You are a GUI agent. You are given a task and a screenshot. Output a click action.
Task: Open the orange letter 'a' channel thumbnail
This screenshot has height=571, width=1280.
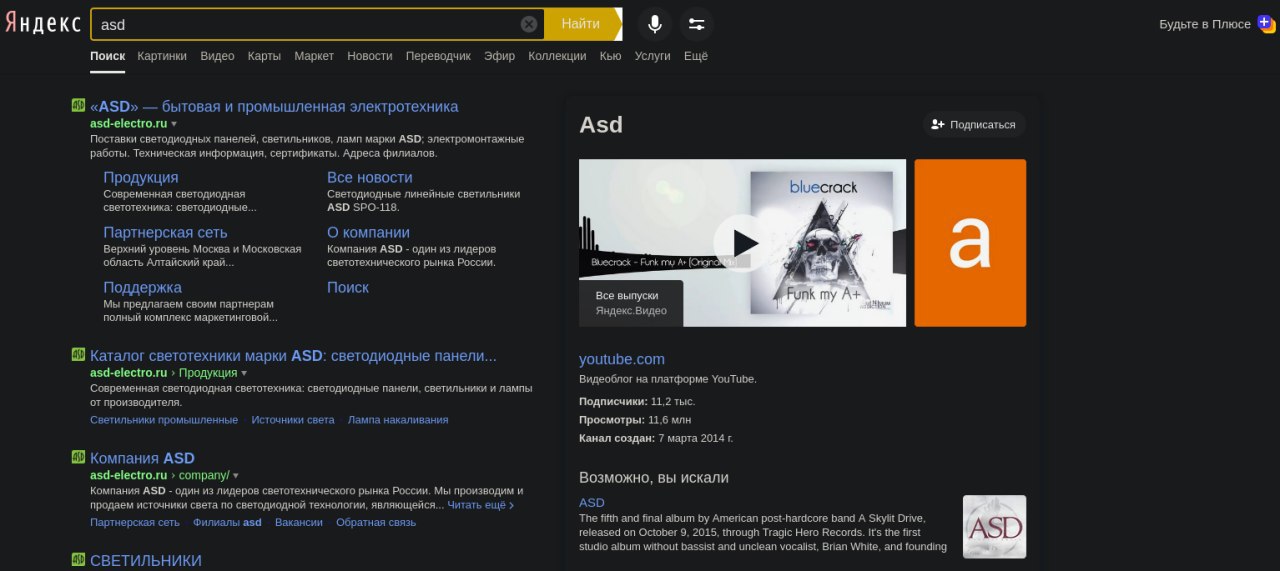coord(970,243)
